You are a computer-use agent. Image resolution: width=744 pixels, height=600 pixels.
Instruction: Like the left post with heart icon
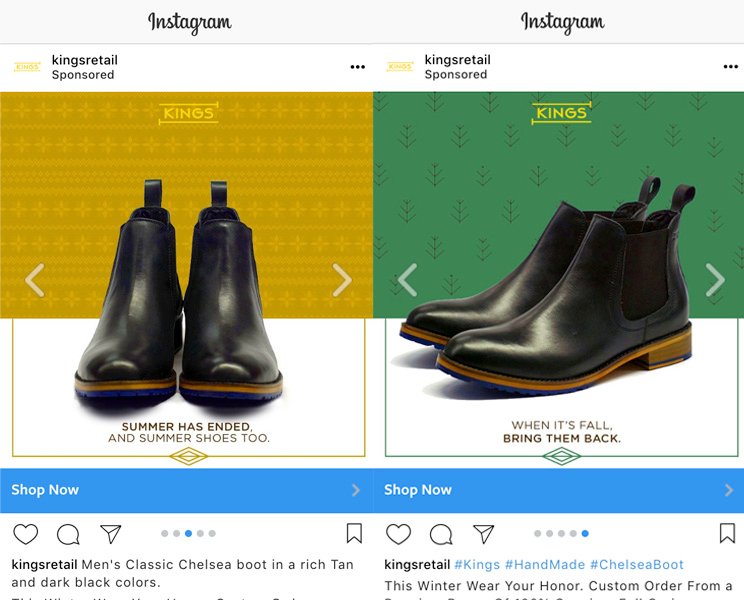pyautogui.click(x=25, y=534)
